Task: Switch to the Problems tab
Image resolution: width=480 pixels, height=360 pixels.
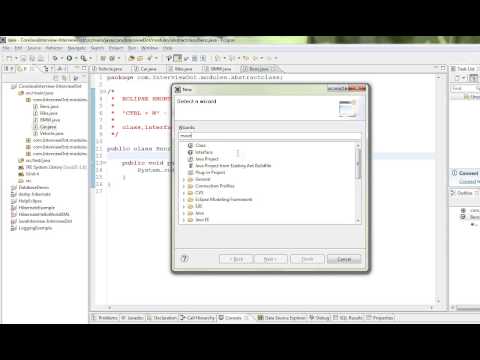Action: [105, 318]
